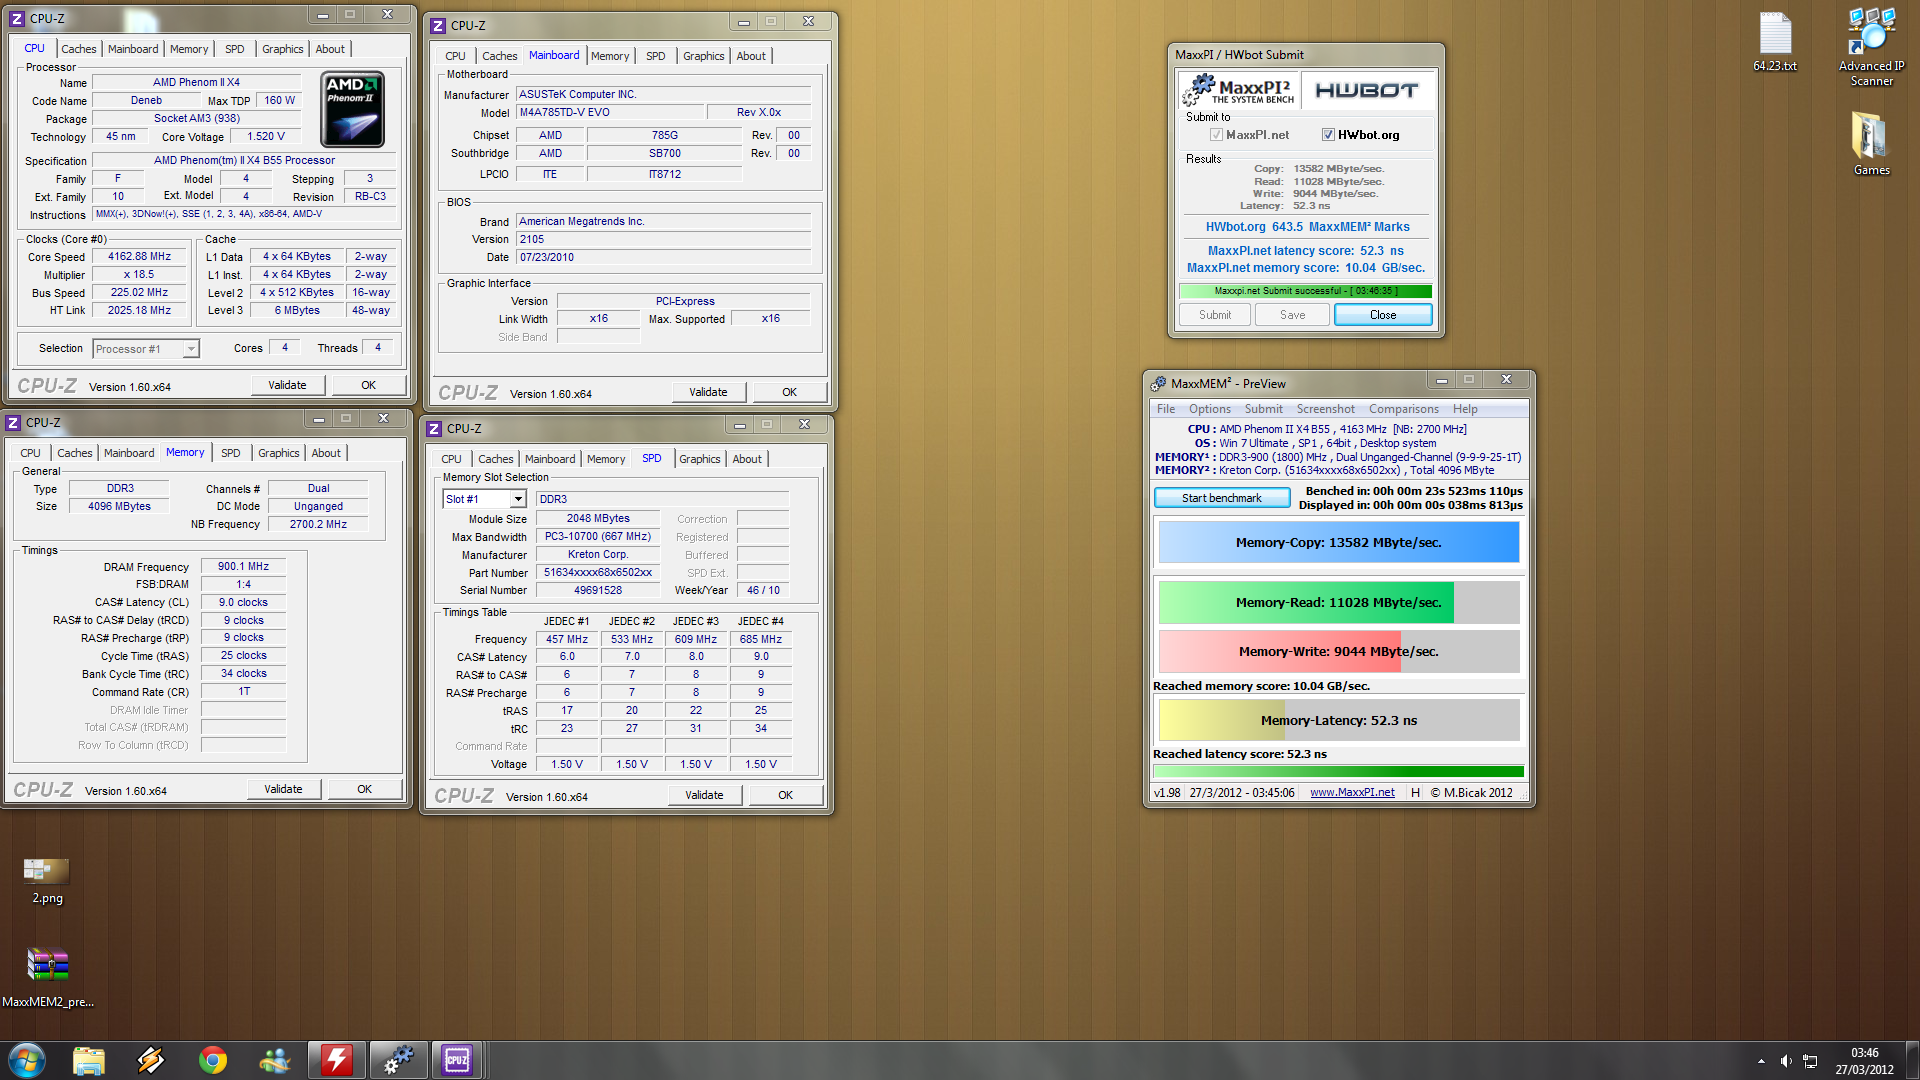Switch to MaxxMEM gears icon in taskbar

tap(398, 1060)
